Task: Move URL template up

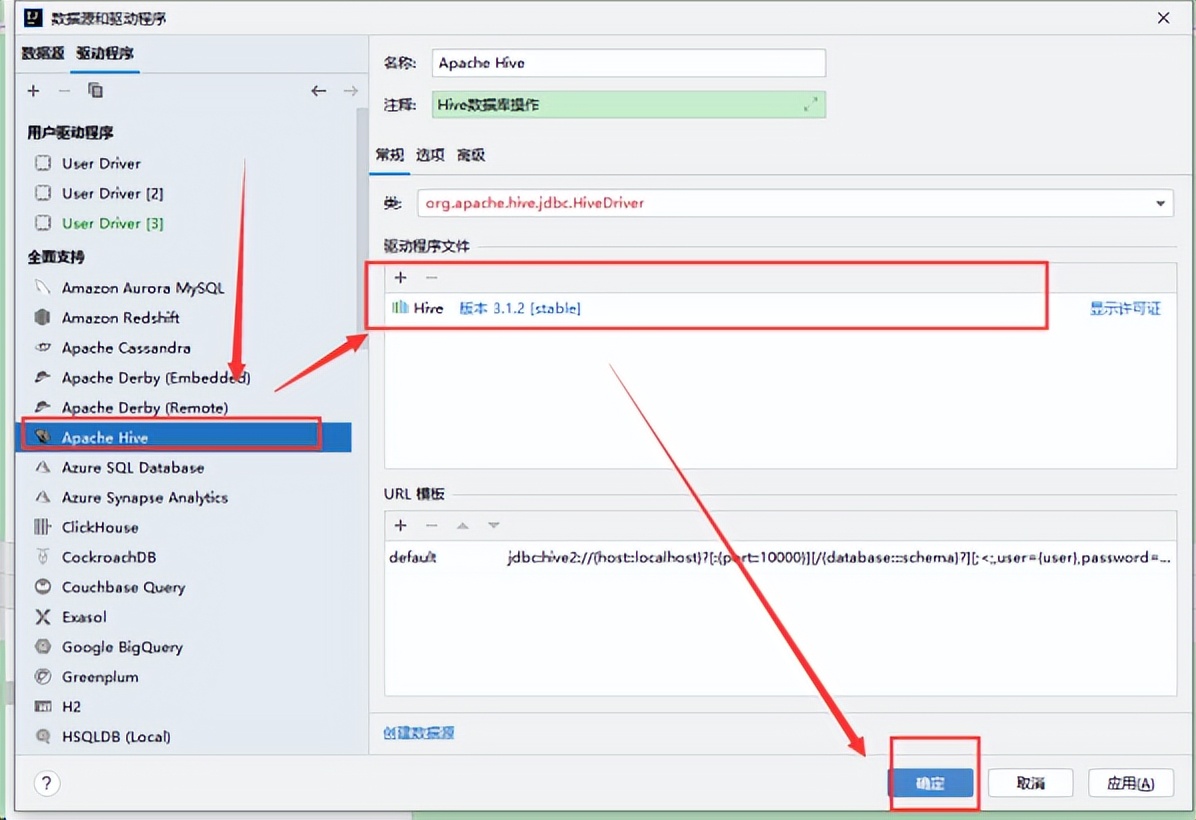Action: [x=462, y=525]
